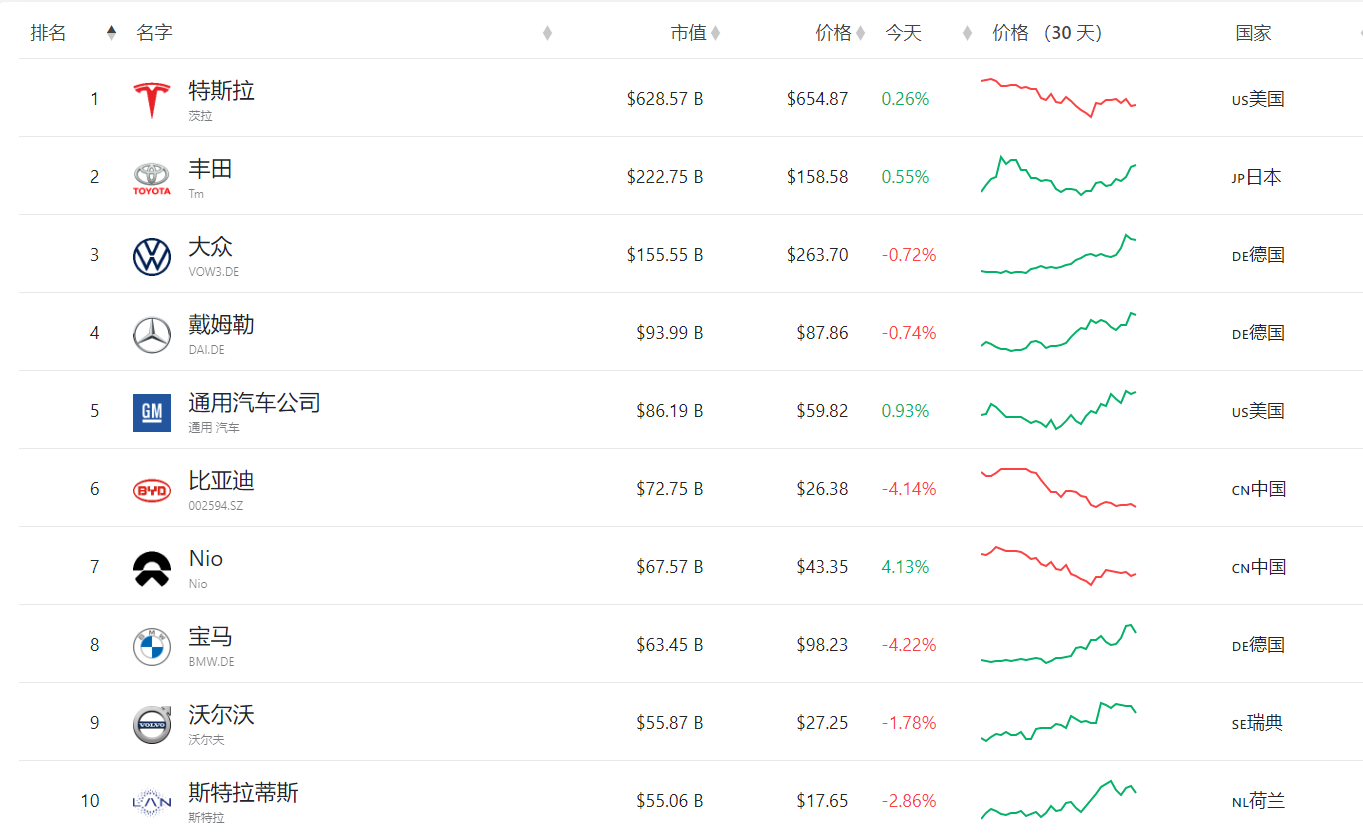Viewport: 1363px width, 838px height.
Task: Sort table by 排名 column arrows
Action: pyautogui.click(x=111, y=33)
